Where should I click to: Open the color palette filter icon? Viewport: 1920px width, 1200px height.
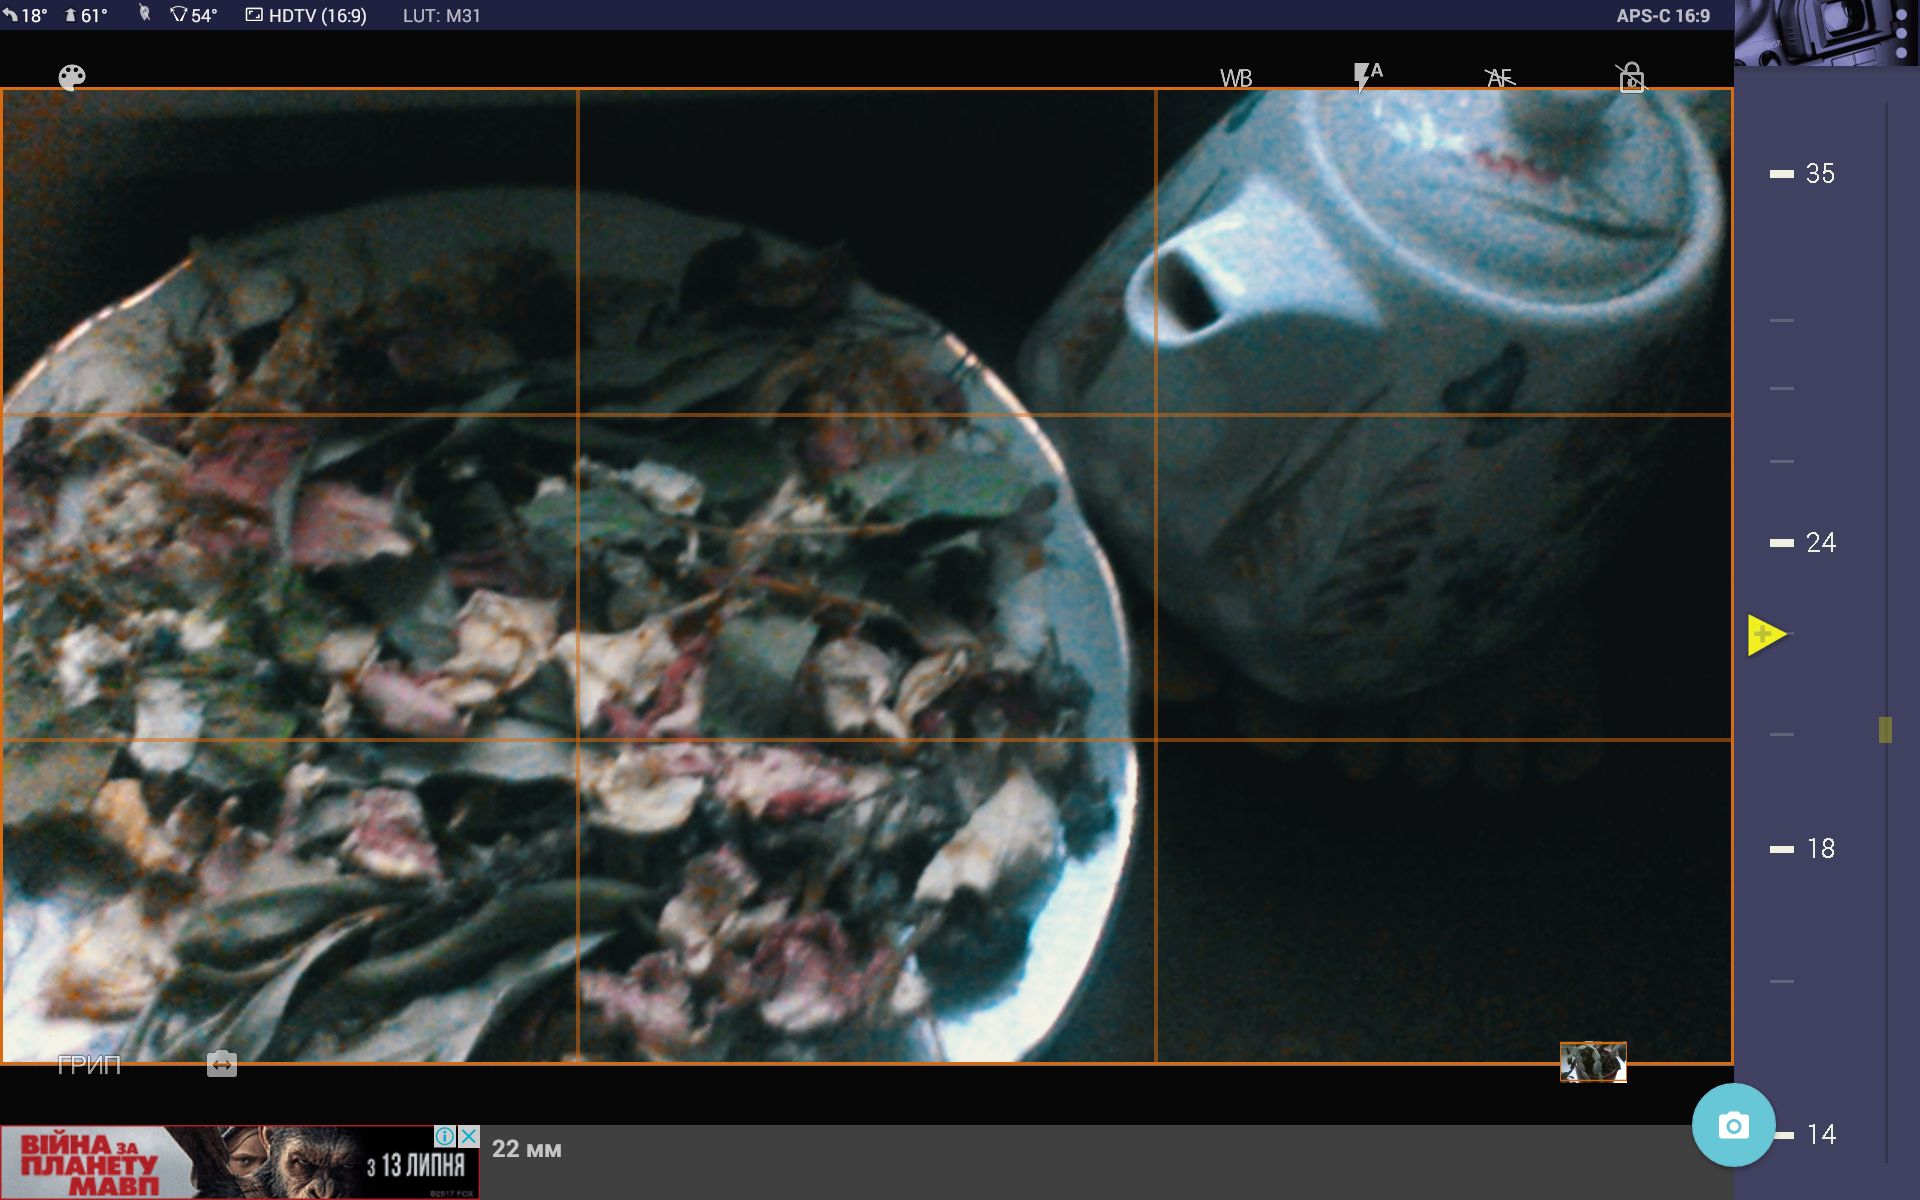pos(72,77)
